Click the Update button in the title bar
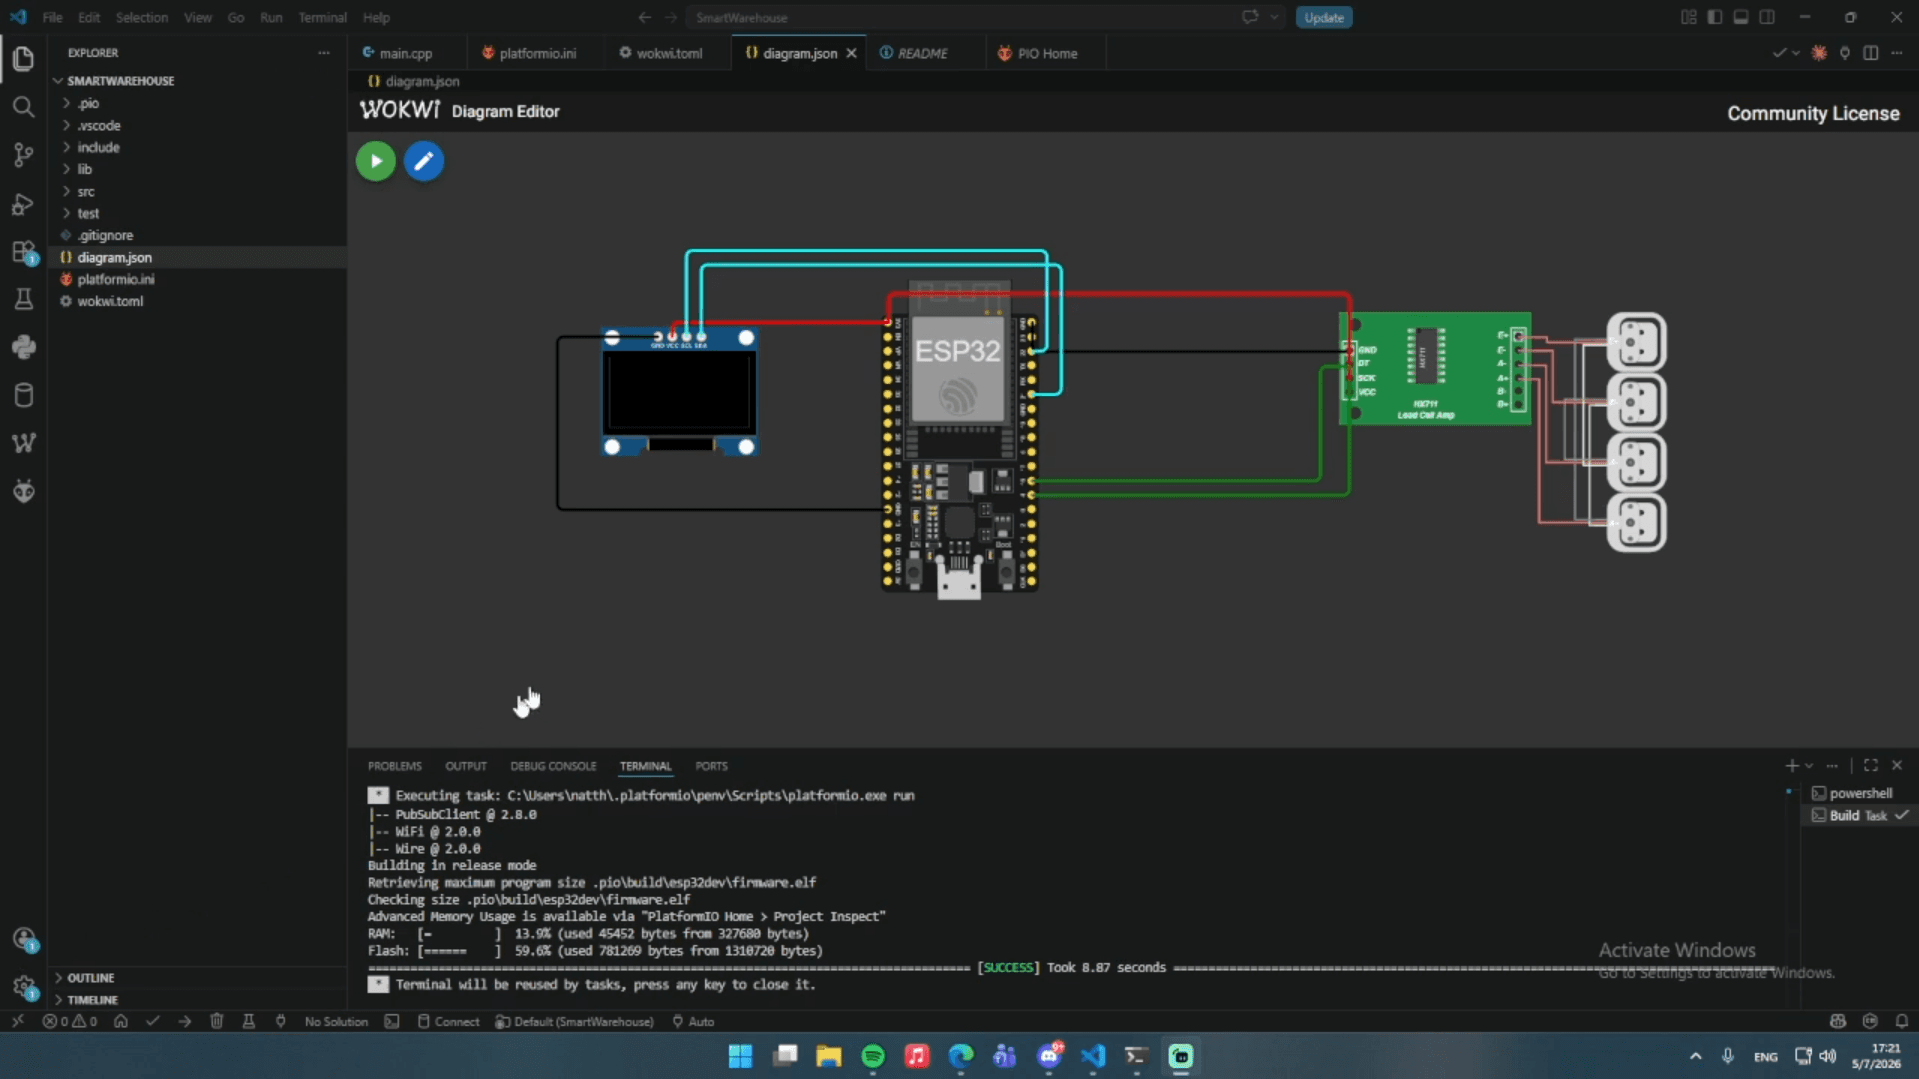 pyautogui.click(x=1324, y=17)
